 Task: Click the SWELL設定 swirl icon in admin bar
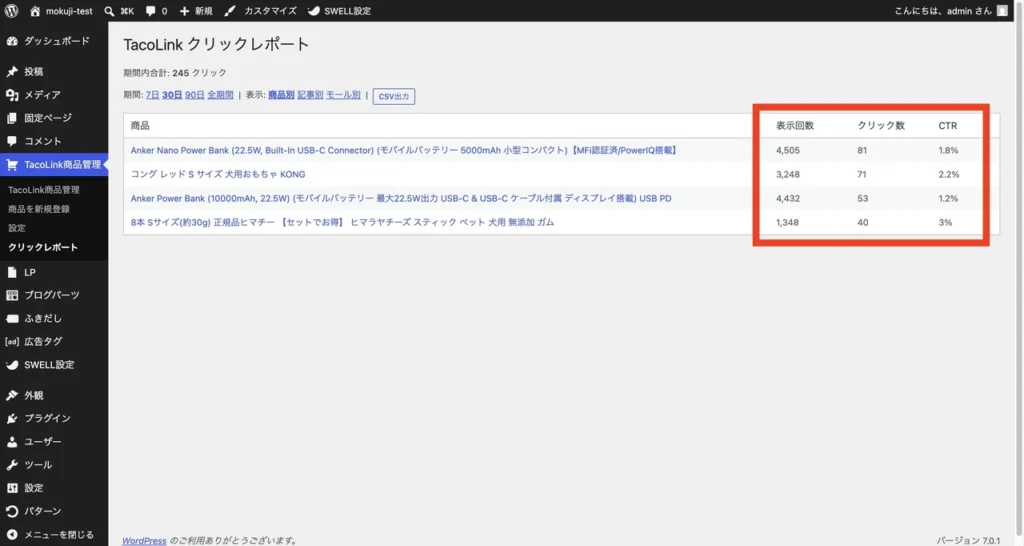(313, 11)
